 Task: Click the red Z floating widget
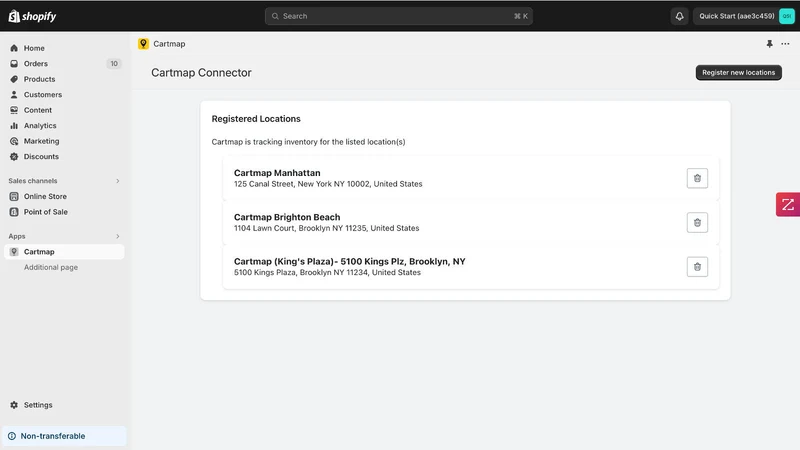pyautogui.click(x=788, y=205)
